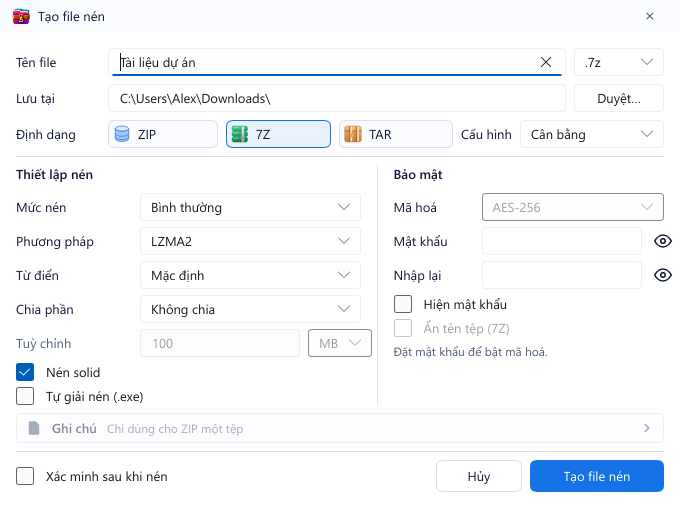This screenshot has height=508, width=680.
Task: Click the Hủy cancel button
Action: click(x=479, y=476)
